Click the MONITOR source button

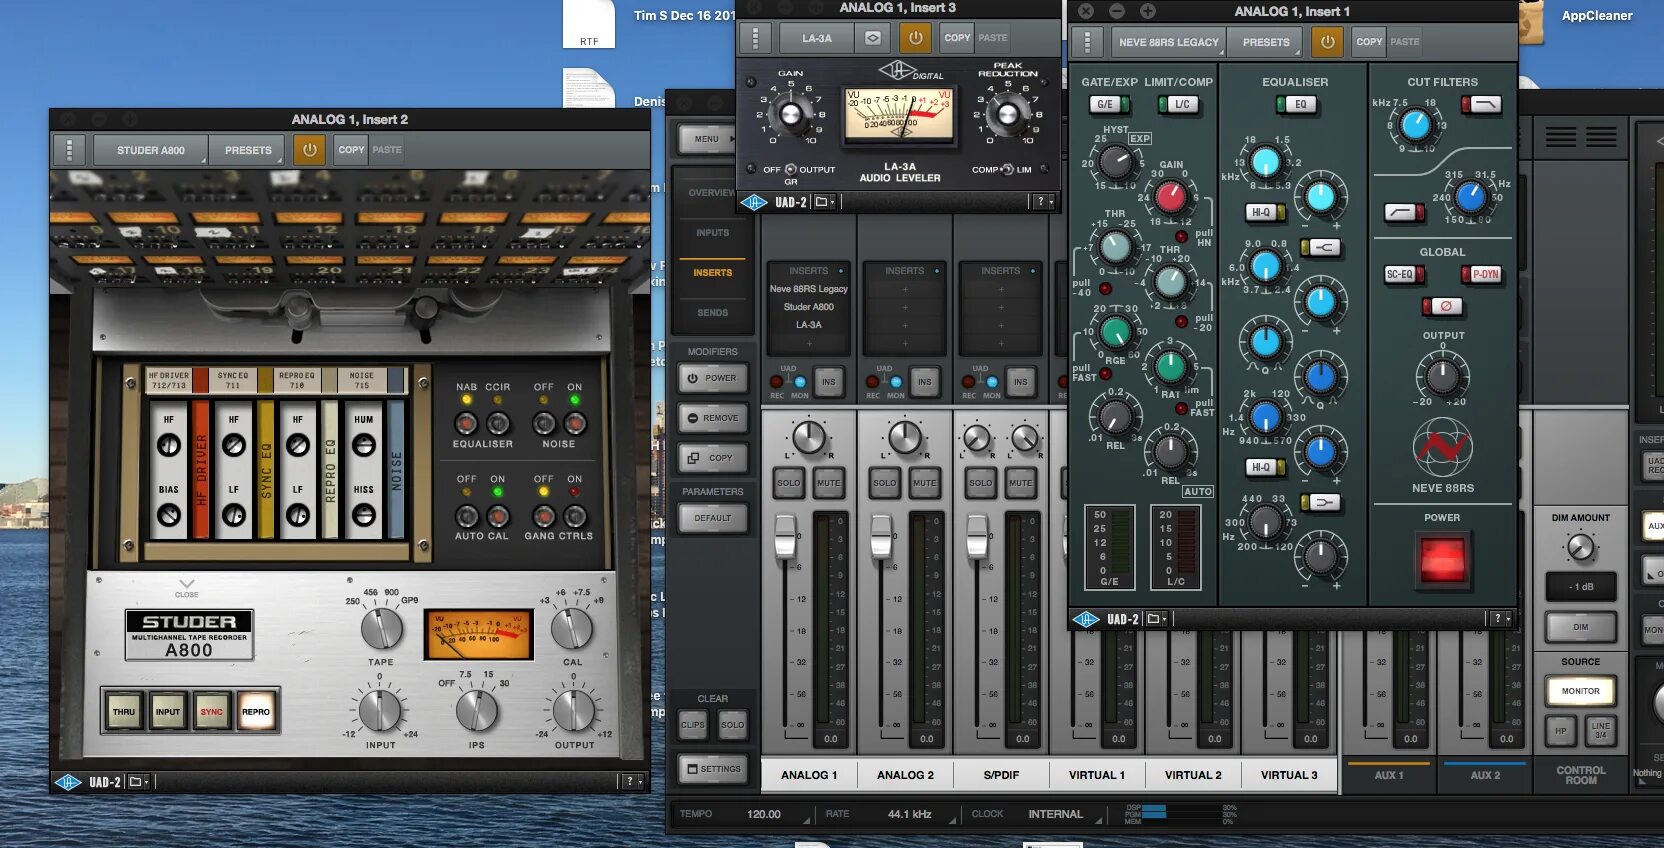pos(1581,691)
